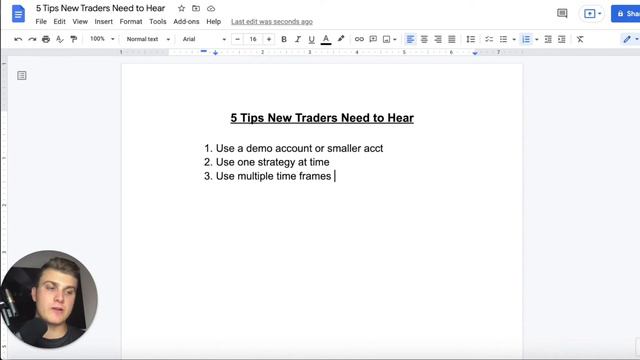Click the Undo arrow
Image resolution: width=640 pixels, height=360 pixels.
[x=18, y=39]
